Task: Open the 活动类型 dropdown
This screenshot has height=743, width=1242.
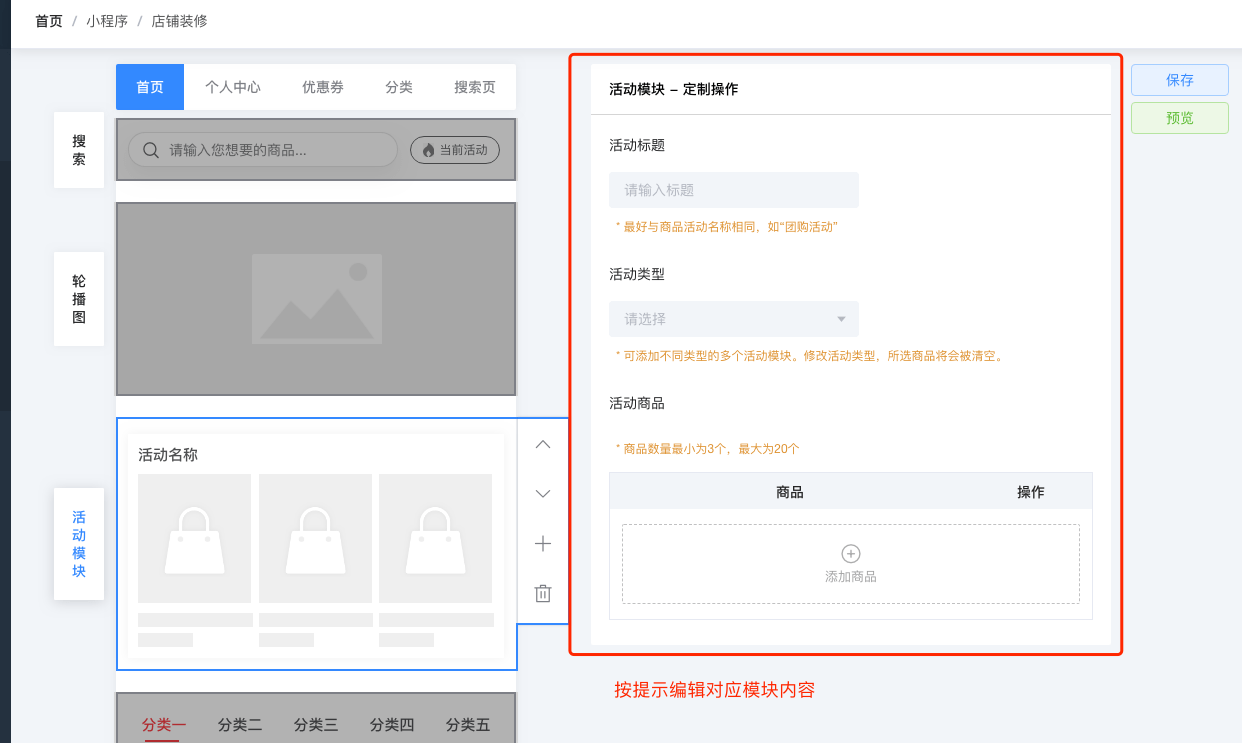Action: (733, 319)
